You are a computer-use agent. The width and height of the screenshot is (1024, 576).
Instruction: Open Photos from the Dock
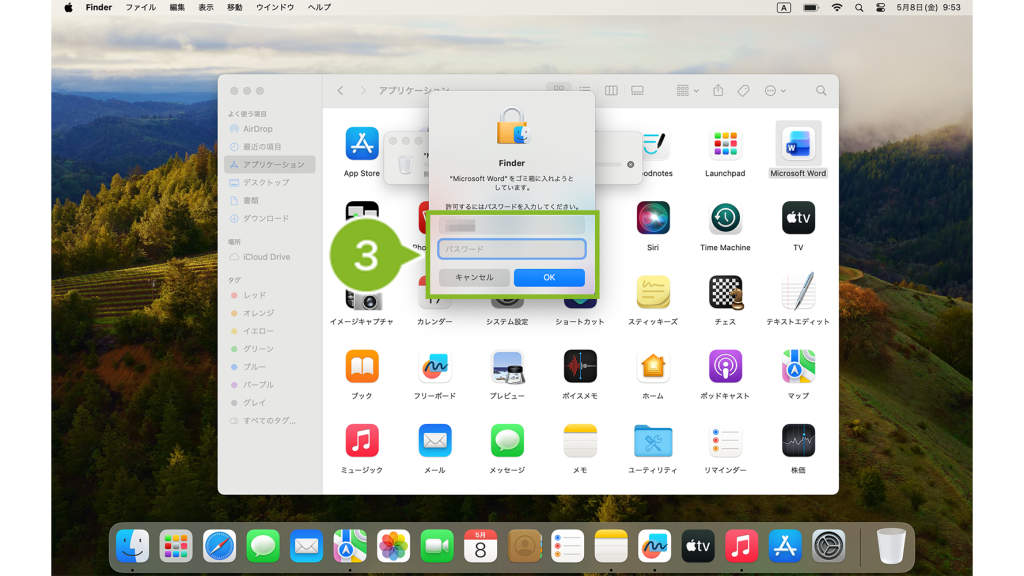point(393,546)
